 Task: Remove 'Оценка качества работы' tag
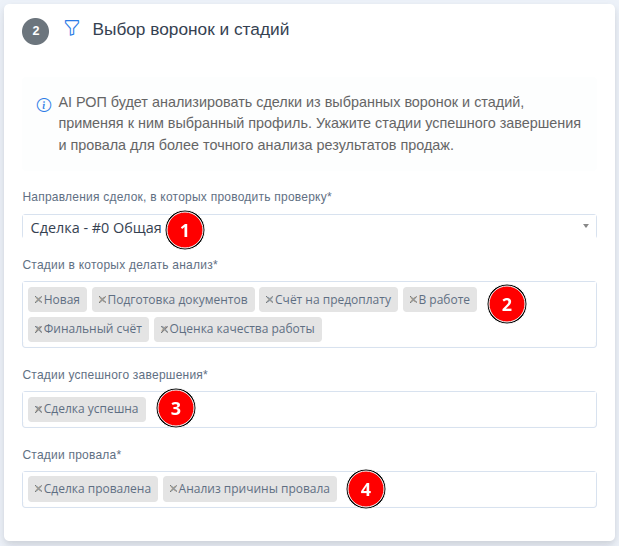pyautogui.click(x=164, y=329)
